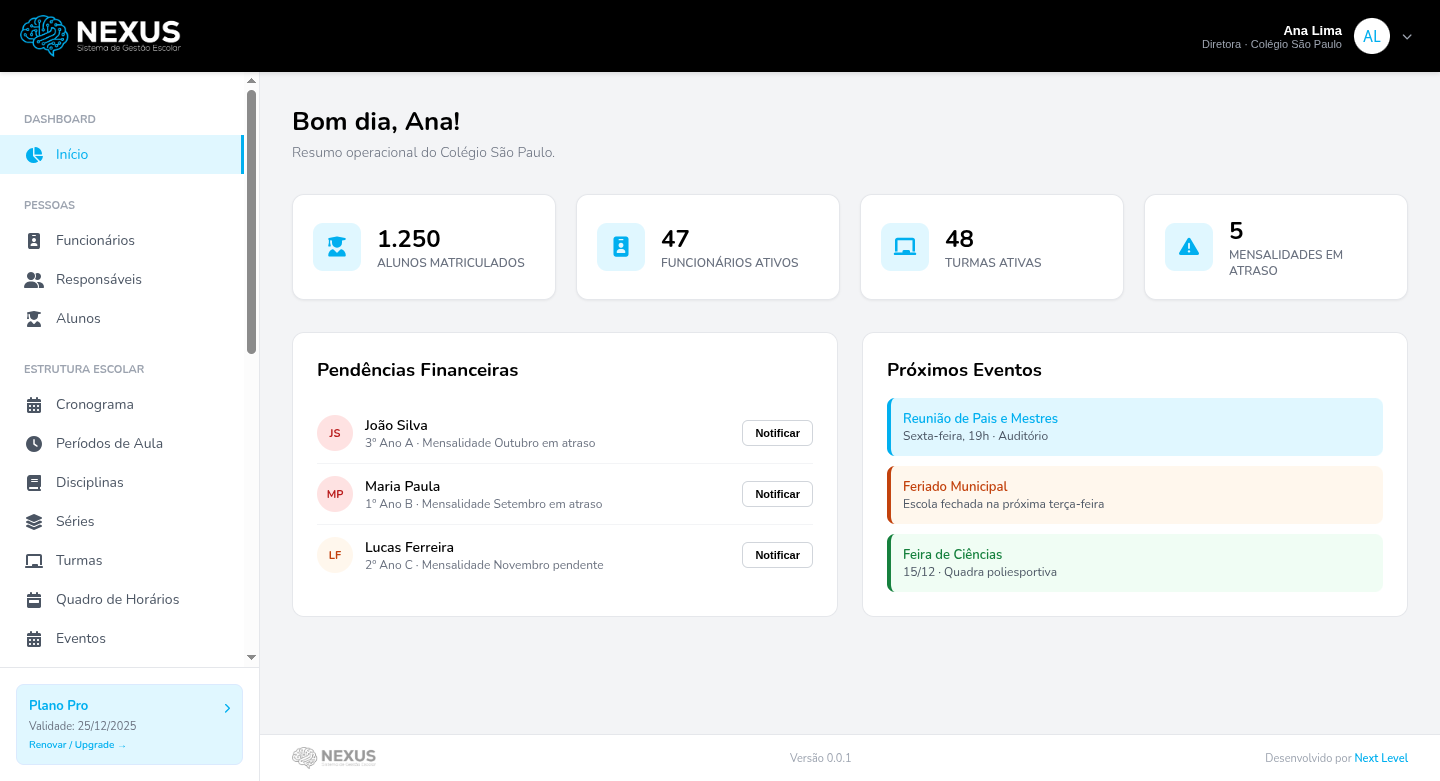Notify João Silva about overdue payment
This screenshot has height=781, width=1440.
pyautogui.click(x=777, y=433)
